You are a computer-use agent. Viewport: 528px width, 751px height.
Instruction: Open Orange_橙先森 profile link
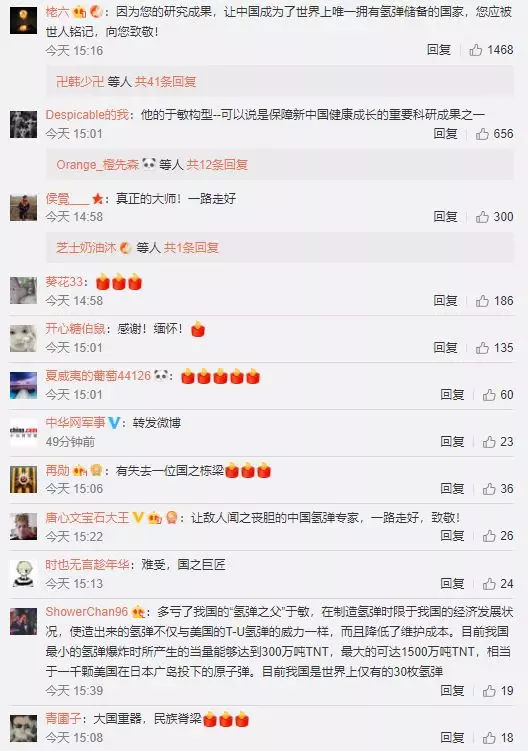tap(98, 165)
